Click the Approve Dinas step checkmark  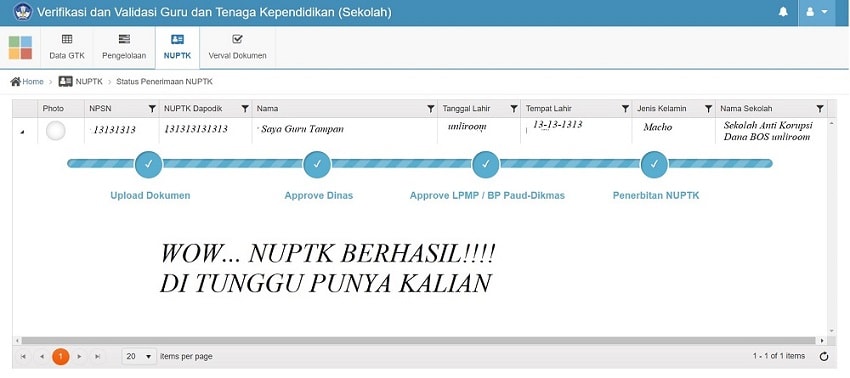coord(317,164)
